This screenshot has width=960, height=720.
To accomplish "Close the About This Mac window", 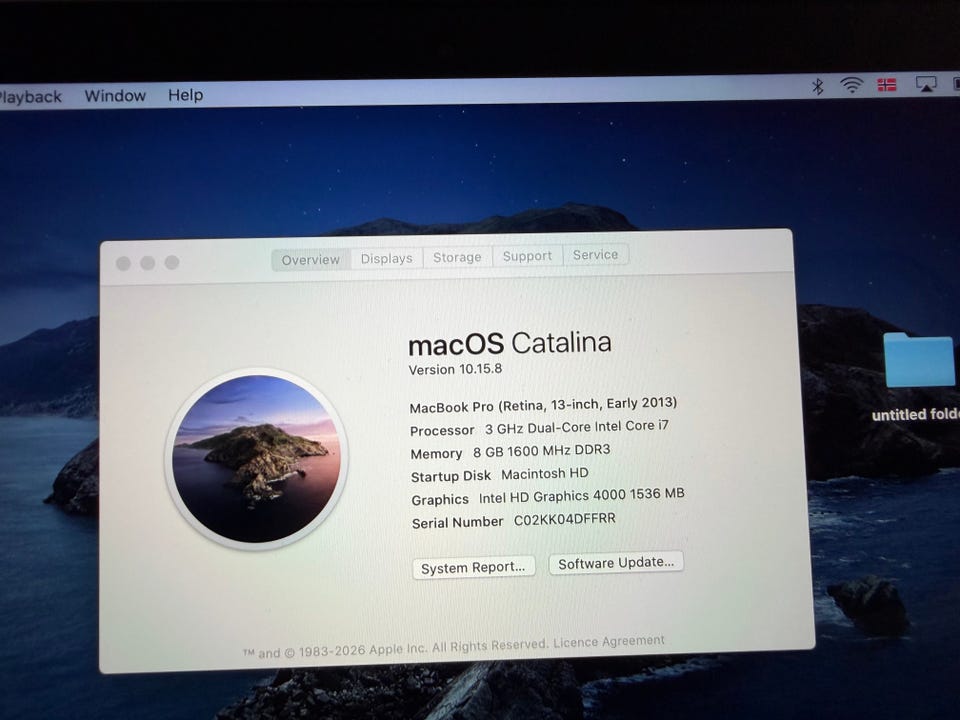I will click(x=123, y=263).
